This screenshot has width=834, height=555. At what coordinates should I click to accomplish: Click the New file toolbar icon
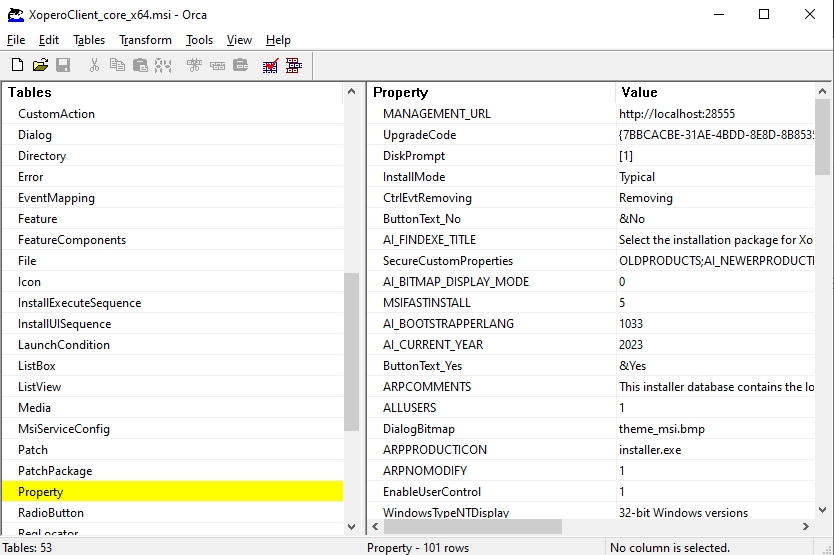pyautogui.click(x=17, y=66)
